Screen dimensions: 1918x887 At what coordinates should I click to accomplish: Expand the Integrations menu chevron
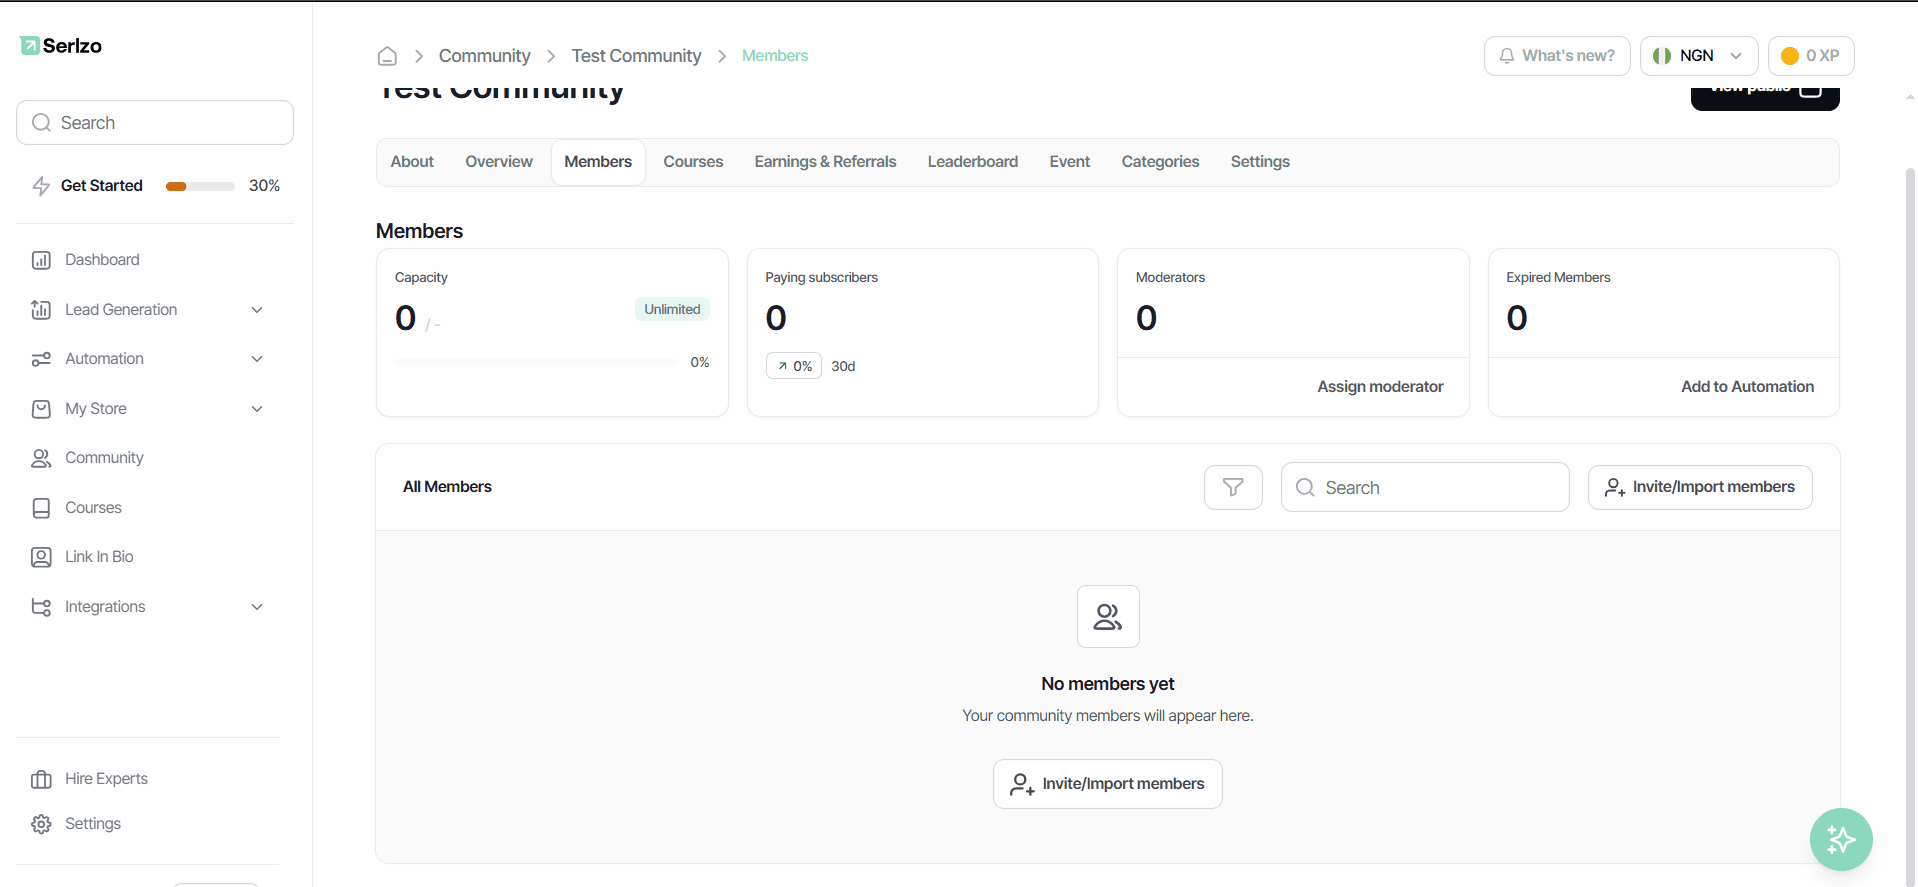[x=257, y=607]
